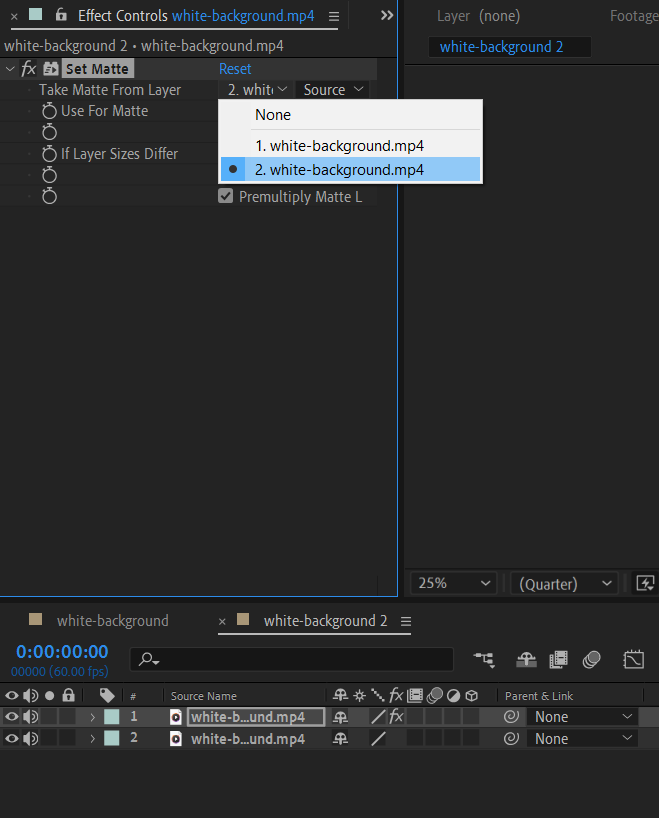
Task: Hide layer 2 video with eye icon
Action: click(11, 738)
